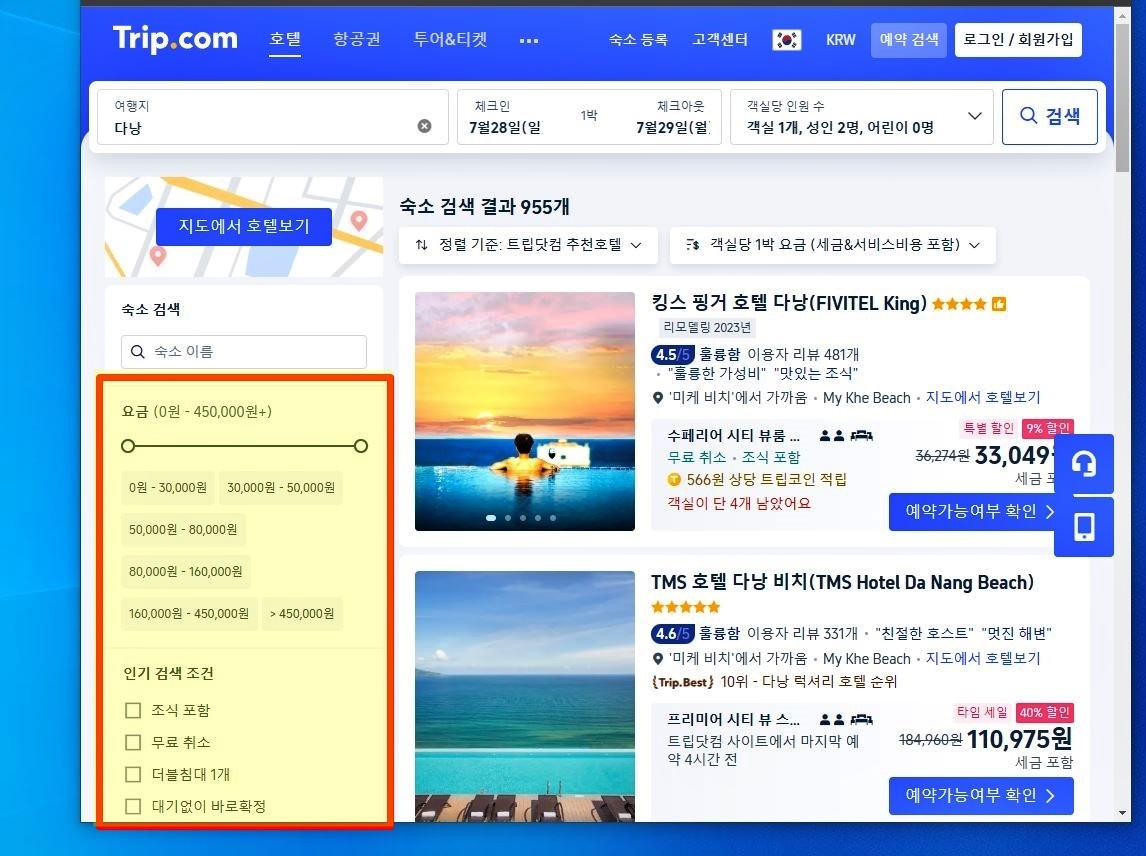Open the 체크인 date picker

[x=506, y=117]
